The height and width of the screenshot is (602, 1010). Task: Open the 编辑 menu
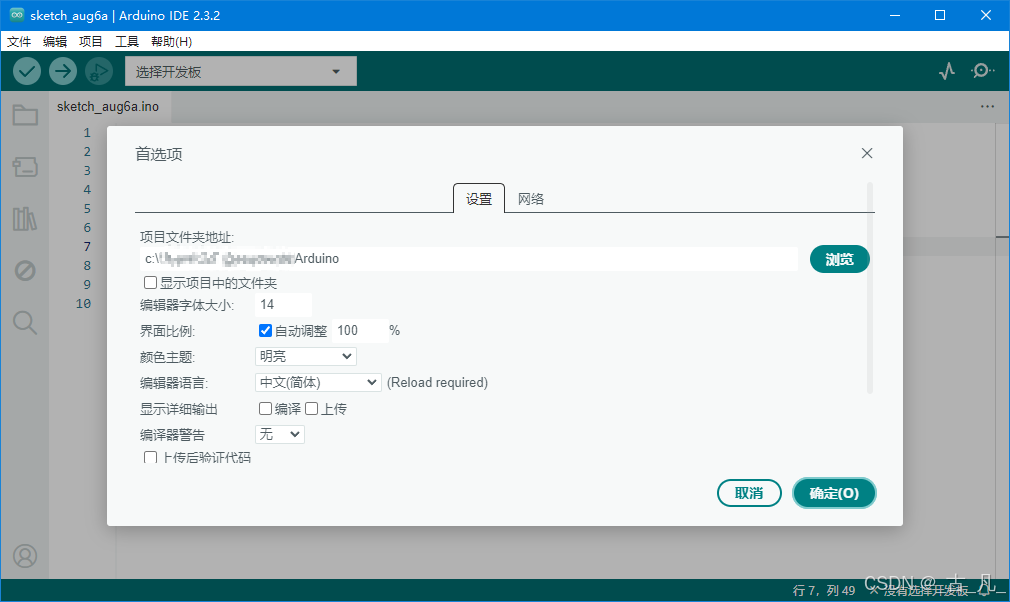tap(55, 41)
